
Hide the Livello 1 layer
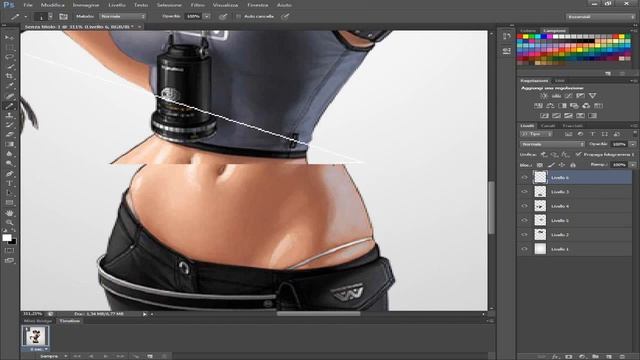[524, 249]
